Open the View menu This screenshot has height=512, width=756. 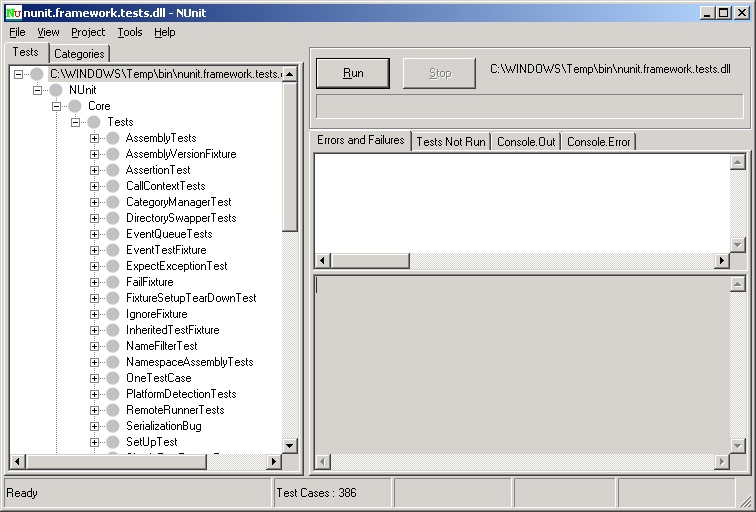pyautogui.click(x=48, y=32)
